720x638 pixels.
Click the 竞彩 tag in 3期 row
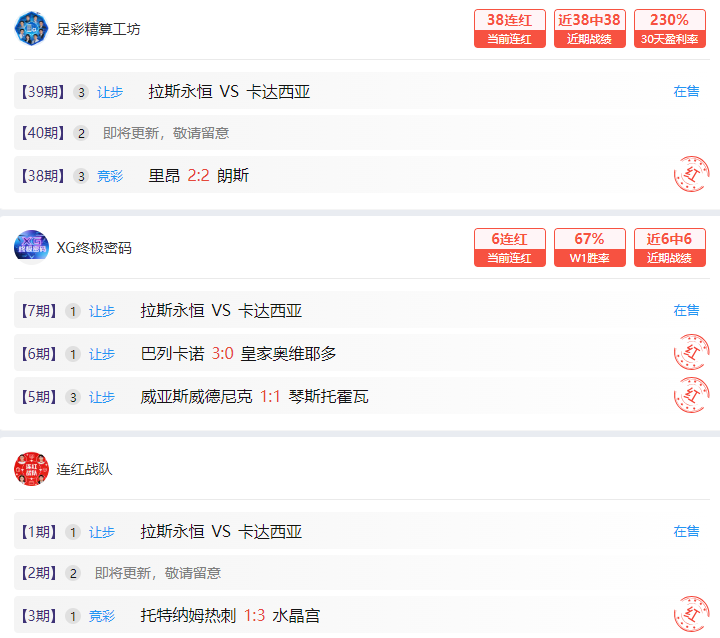102,616
